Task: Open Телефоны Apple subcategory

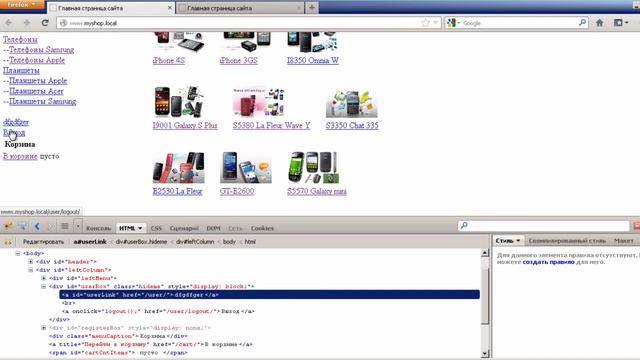Action: point(37,60)
